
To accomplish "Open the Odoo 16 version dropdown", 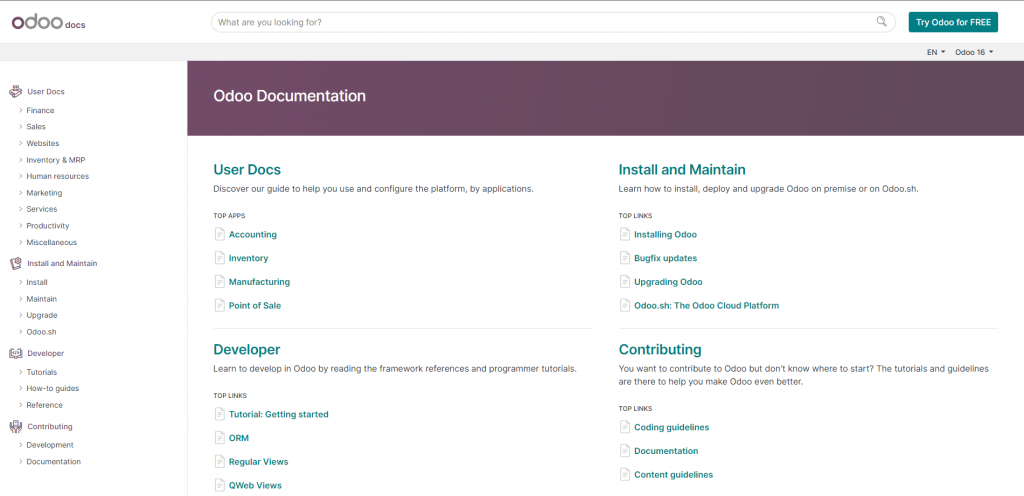I will coord(974,52).
